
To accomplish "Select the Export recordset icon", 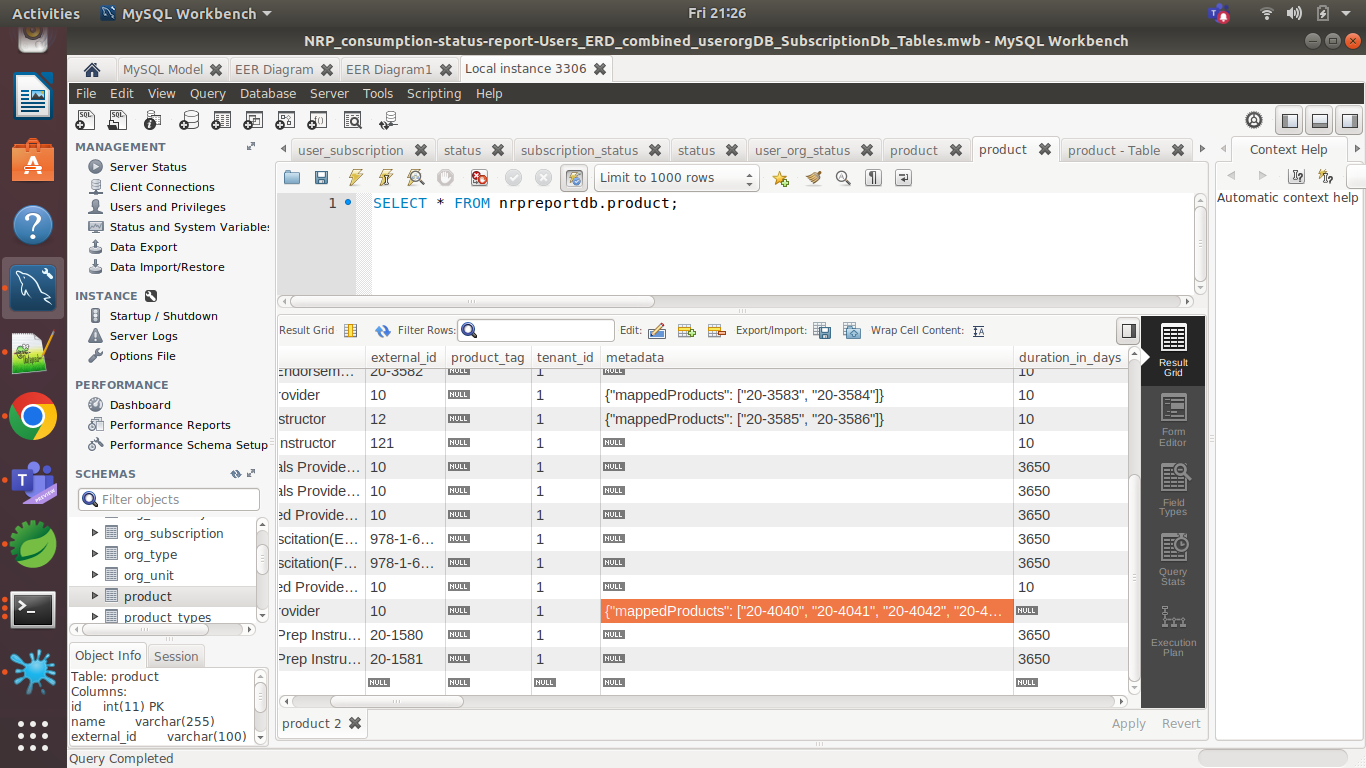I will tap(822, 330).
